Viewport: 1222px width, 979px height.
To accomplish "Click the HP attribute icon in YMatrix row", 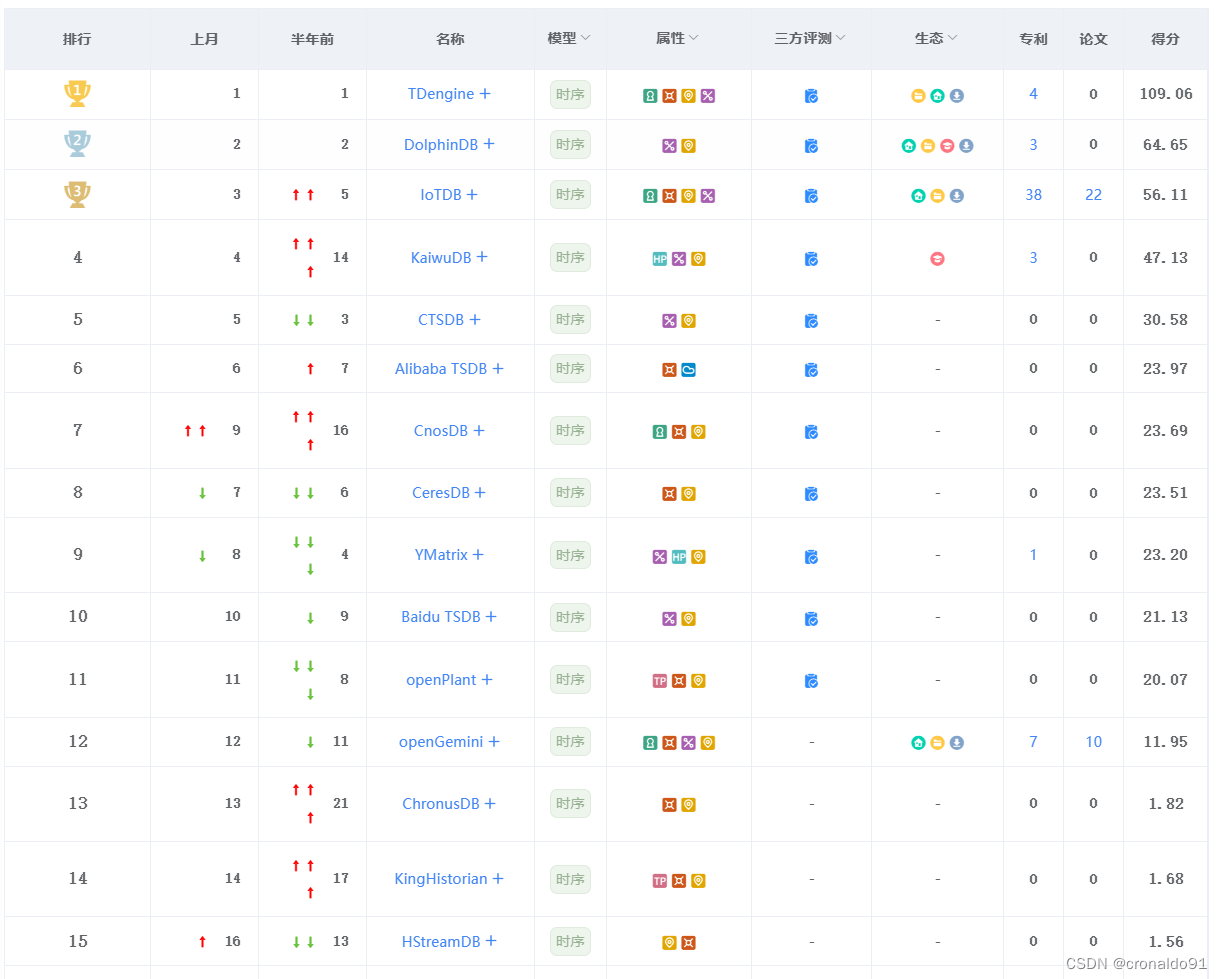I will click(x=679, y=557).
